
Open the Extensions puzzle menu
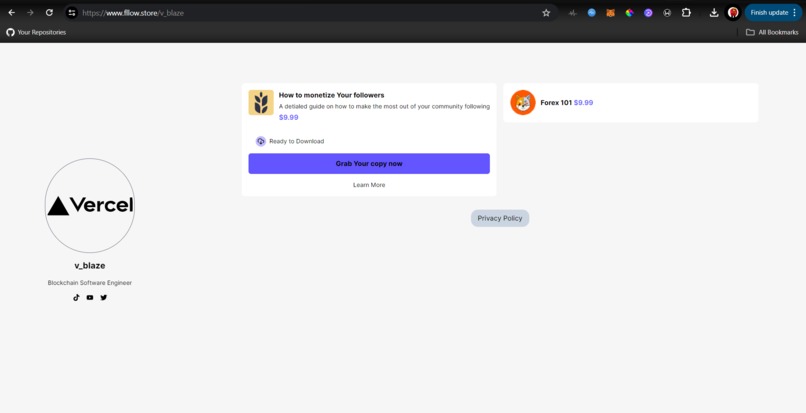click(686, 13)
